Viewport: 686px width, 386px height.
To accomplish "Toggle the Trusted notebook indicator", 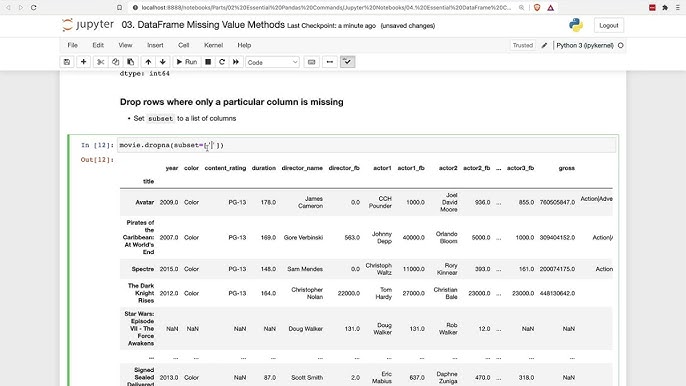I will pos(522,45).
